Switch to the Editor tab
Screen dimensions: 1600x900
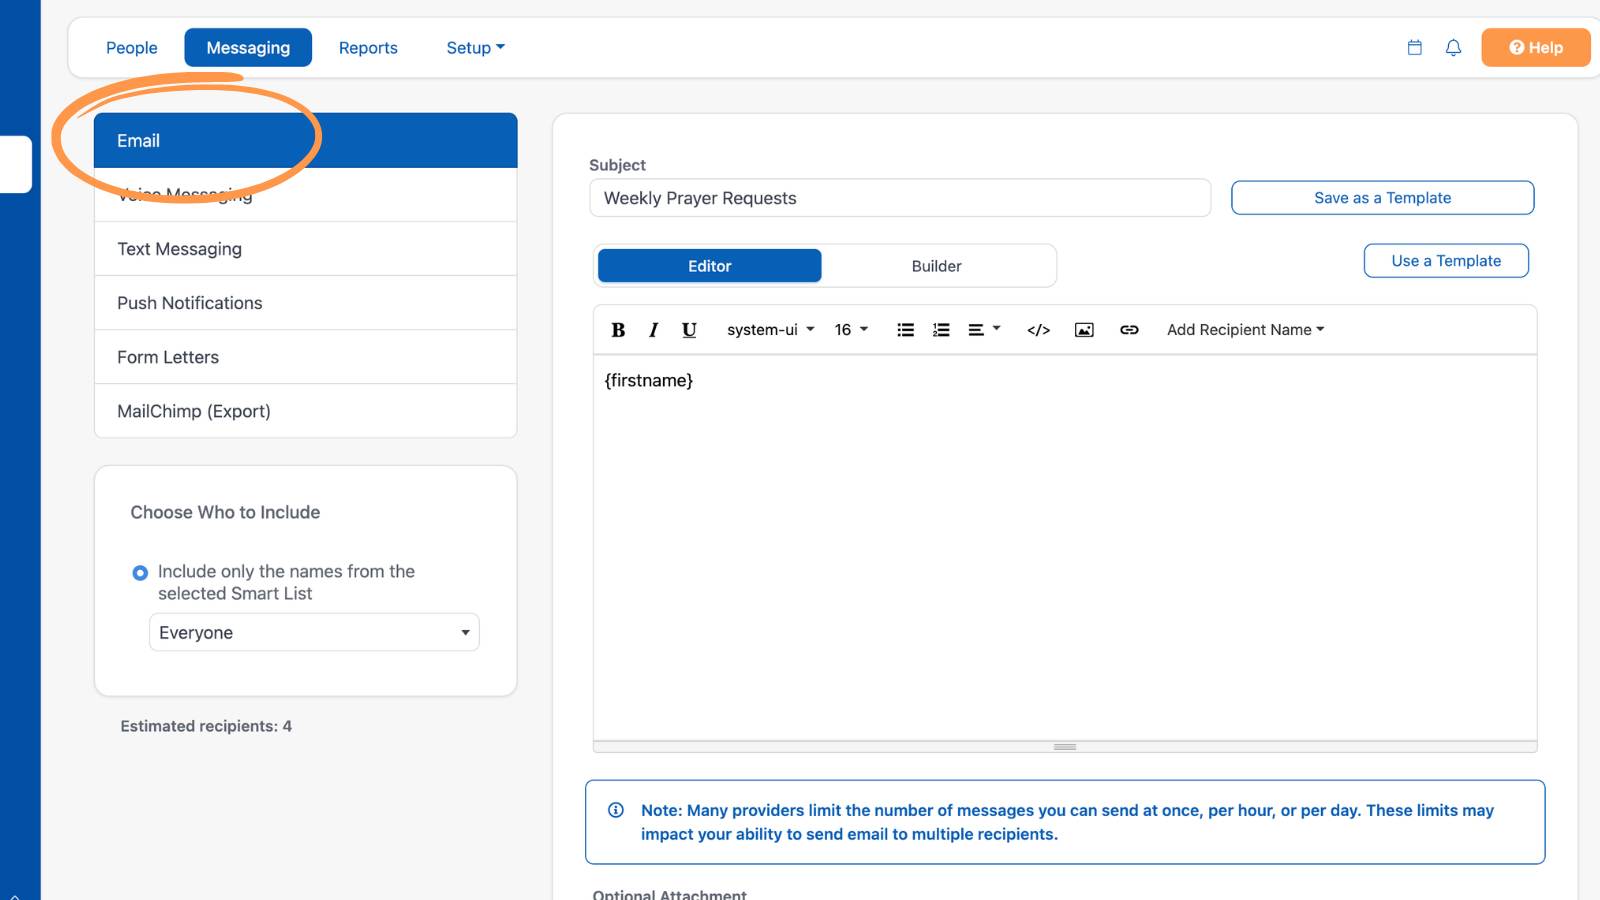click(x=710, y=266)
